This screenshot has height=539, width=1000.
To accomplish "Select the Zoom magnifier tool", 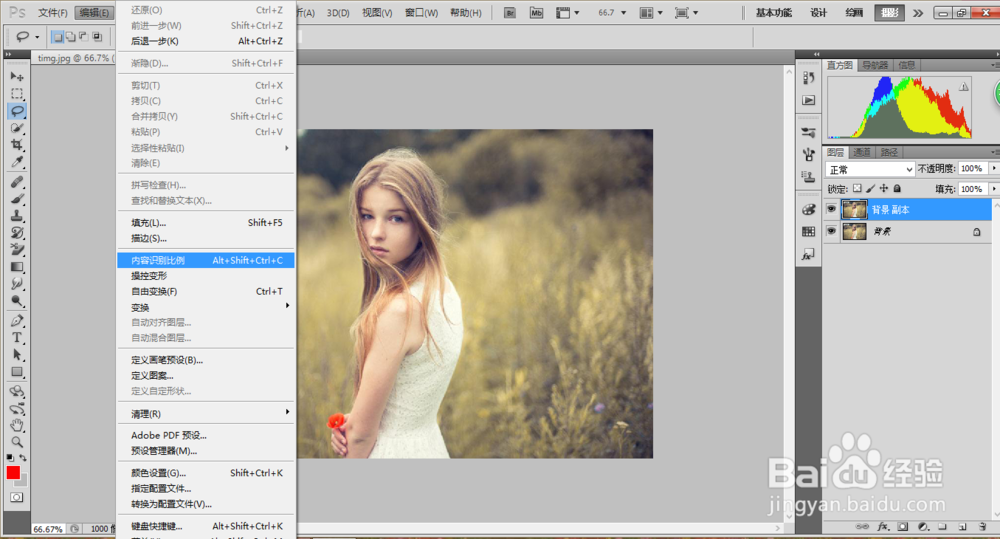I will [17, 441].
